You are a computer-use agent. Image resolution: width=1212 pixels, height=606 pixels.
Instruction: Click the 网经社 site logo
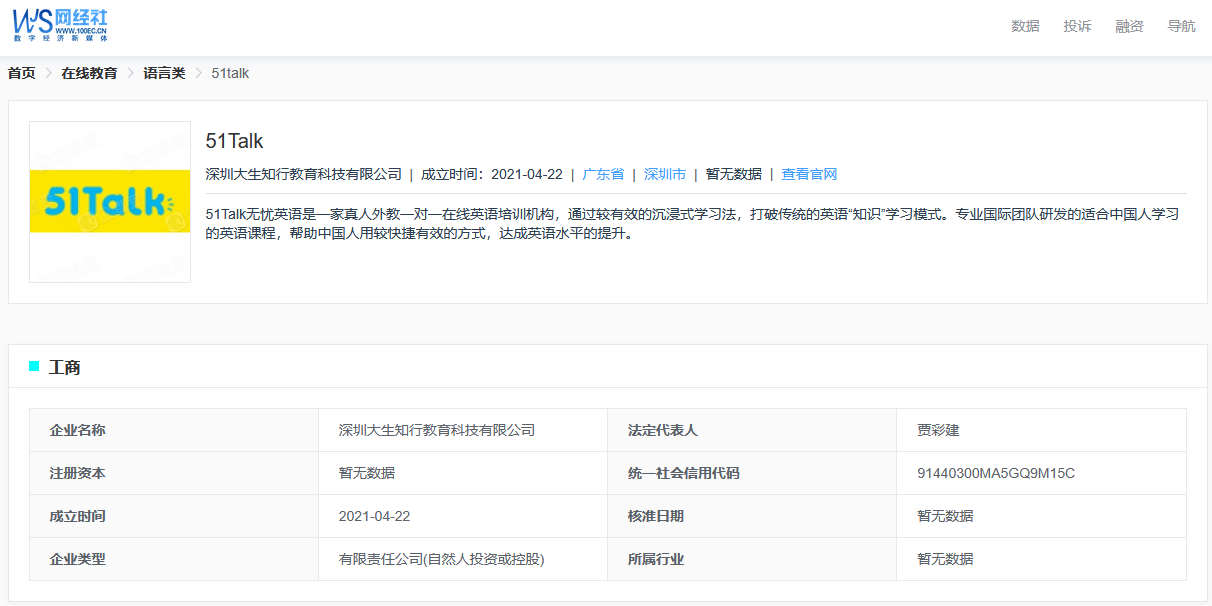click(x=60, y=25)
